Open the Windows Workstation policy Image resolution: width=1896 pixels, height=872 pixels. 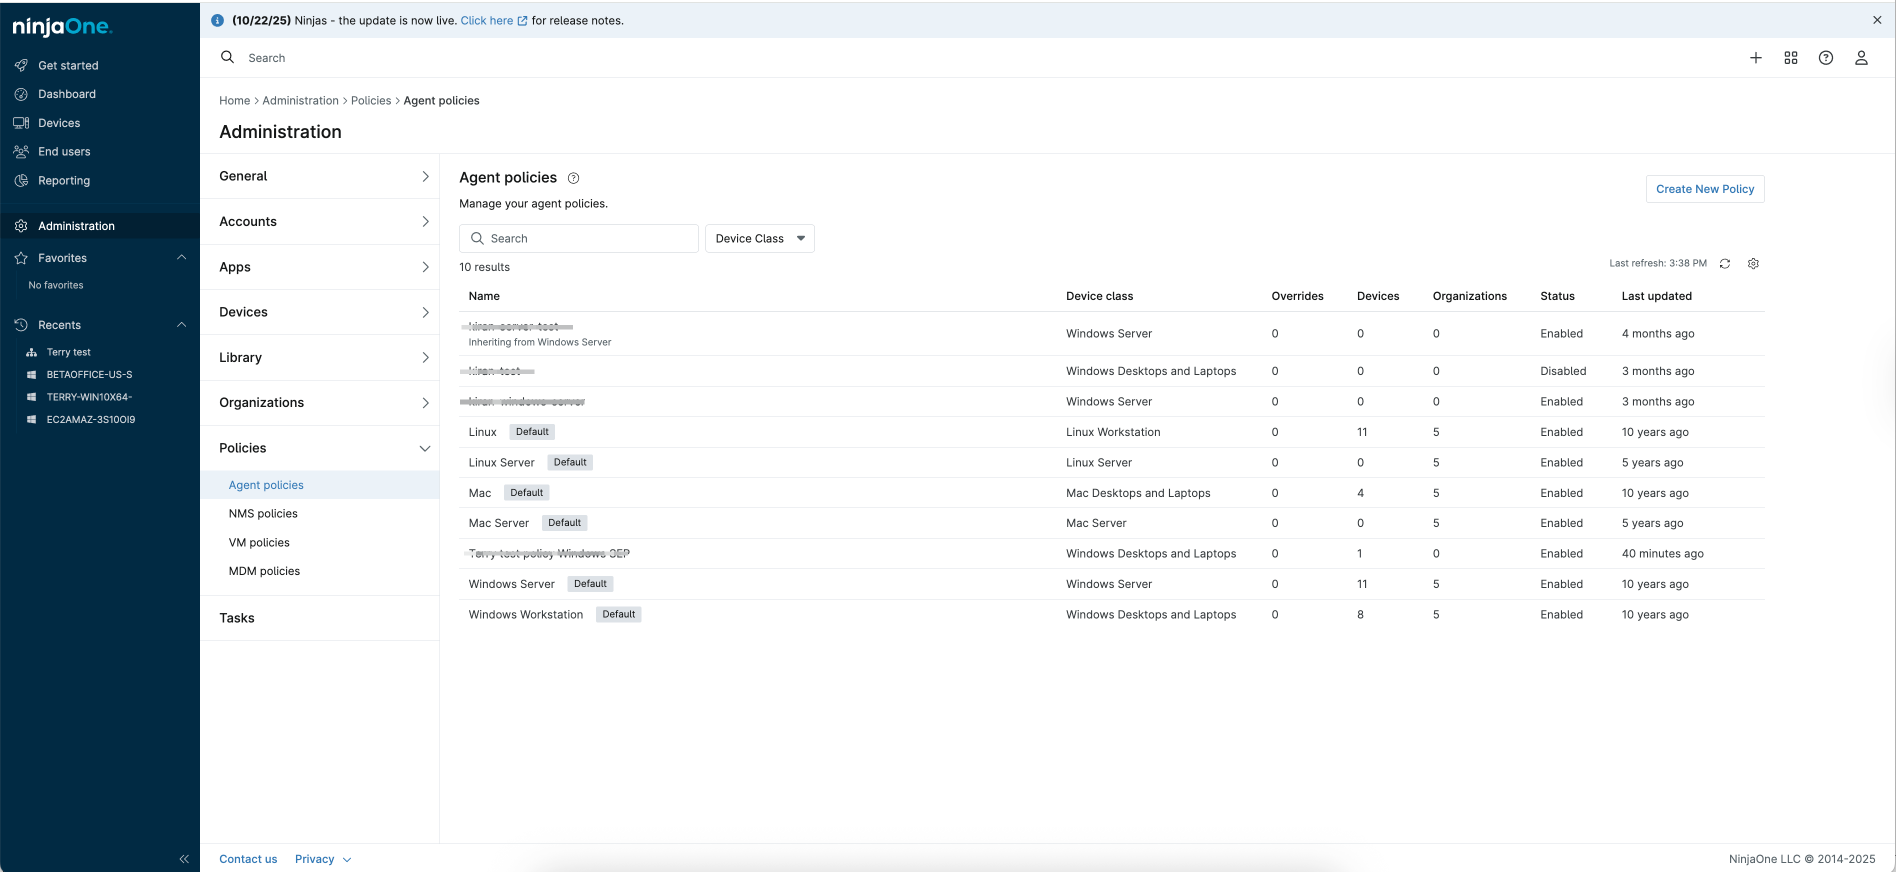pyautogui.click(x=525, y=615)
